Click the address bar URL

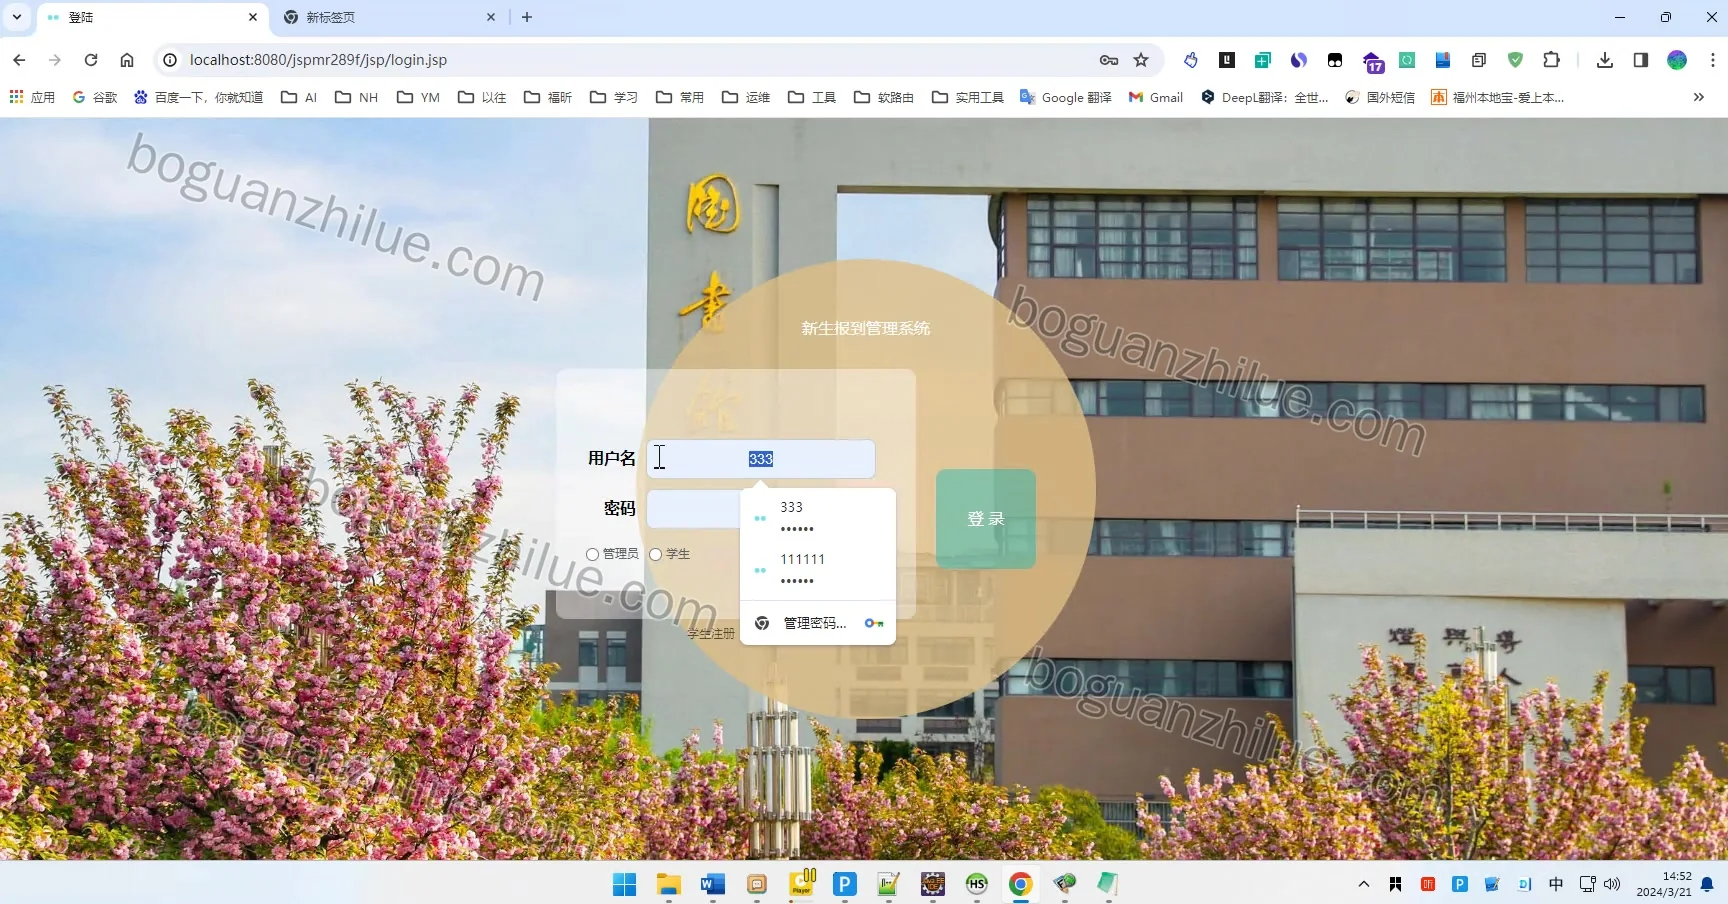(318, 60)
